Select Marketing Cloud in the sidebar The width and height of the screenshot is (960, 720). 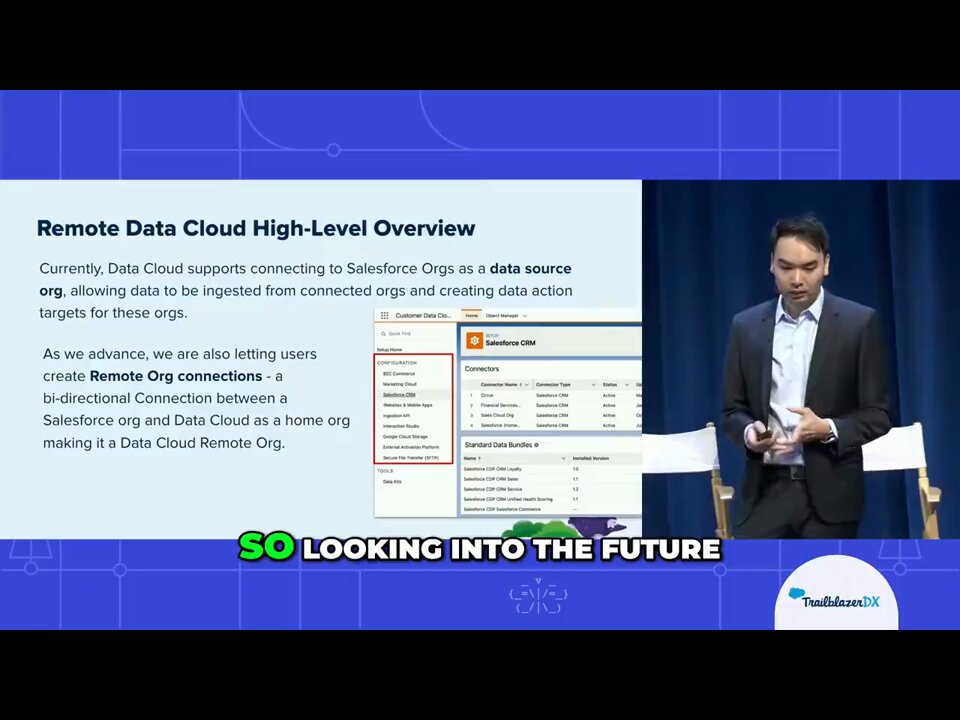[400, 384]
